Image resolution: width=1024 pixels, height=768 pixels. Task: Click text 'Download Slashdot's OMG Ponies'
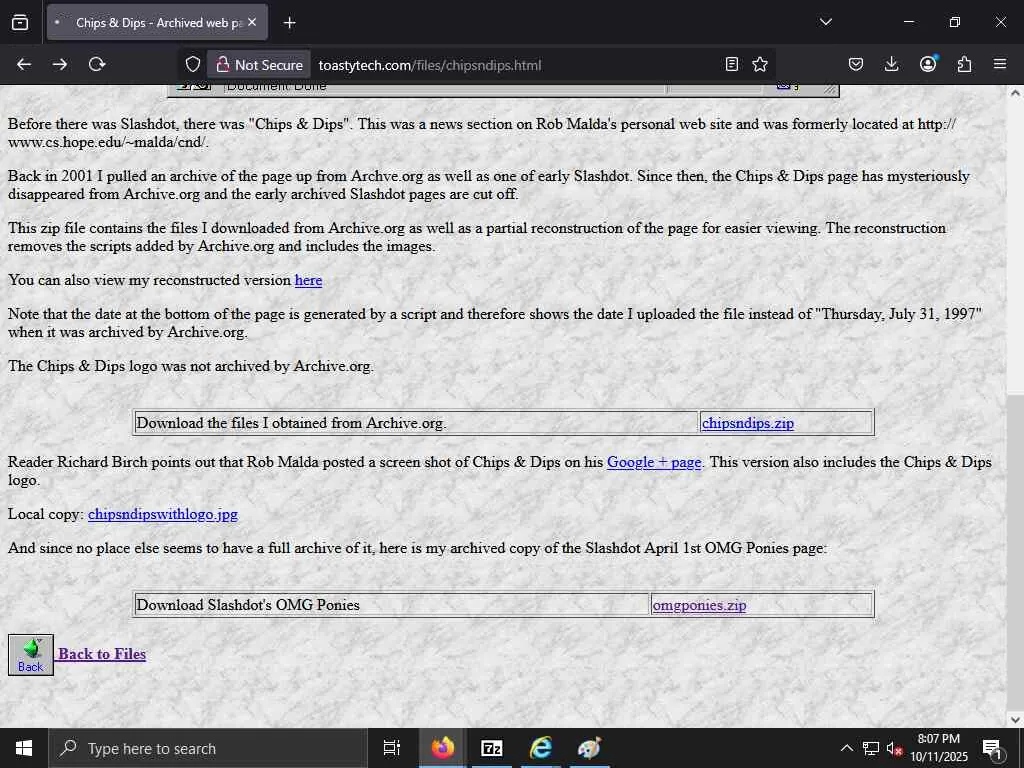(248, 605)
